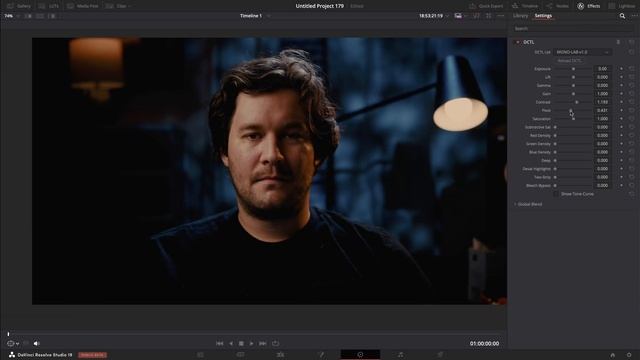This screenshot has height=360, width=640.
Task: Open Project Manager home icon
Action: pyautogui.click(x=613, y=355)
